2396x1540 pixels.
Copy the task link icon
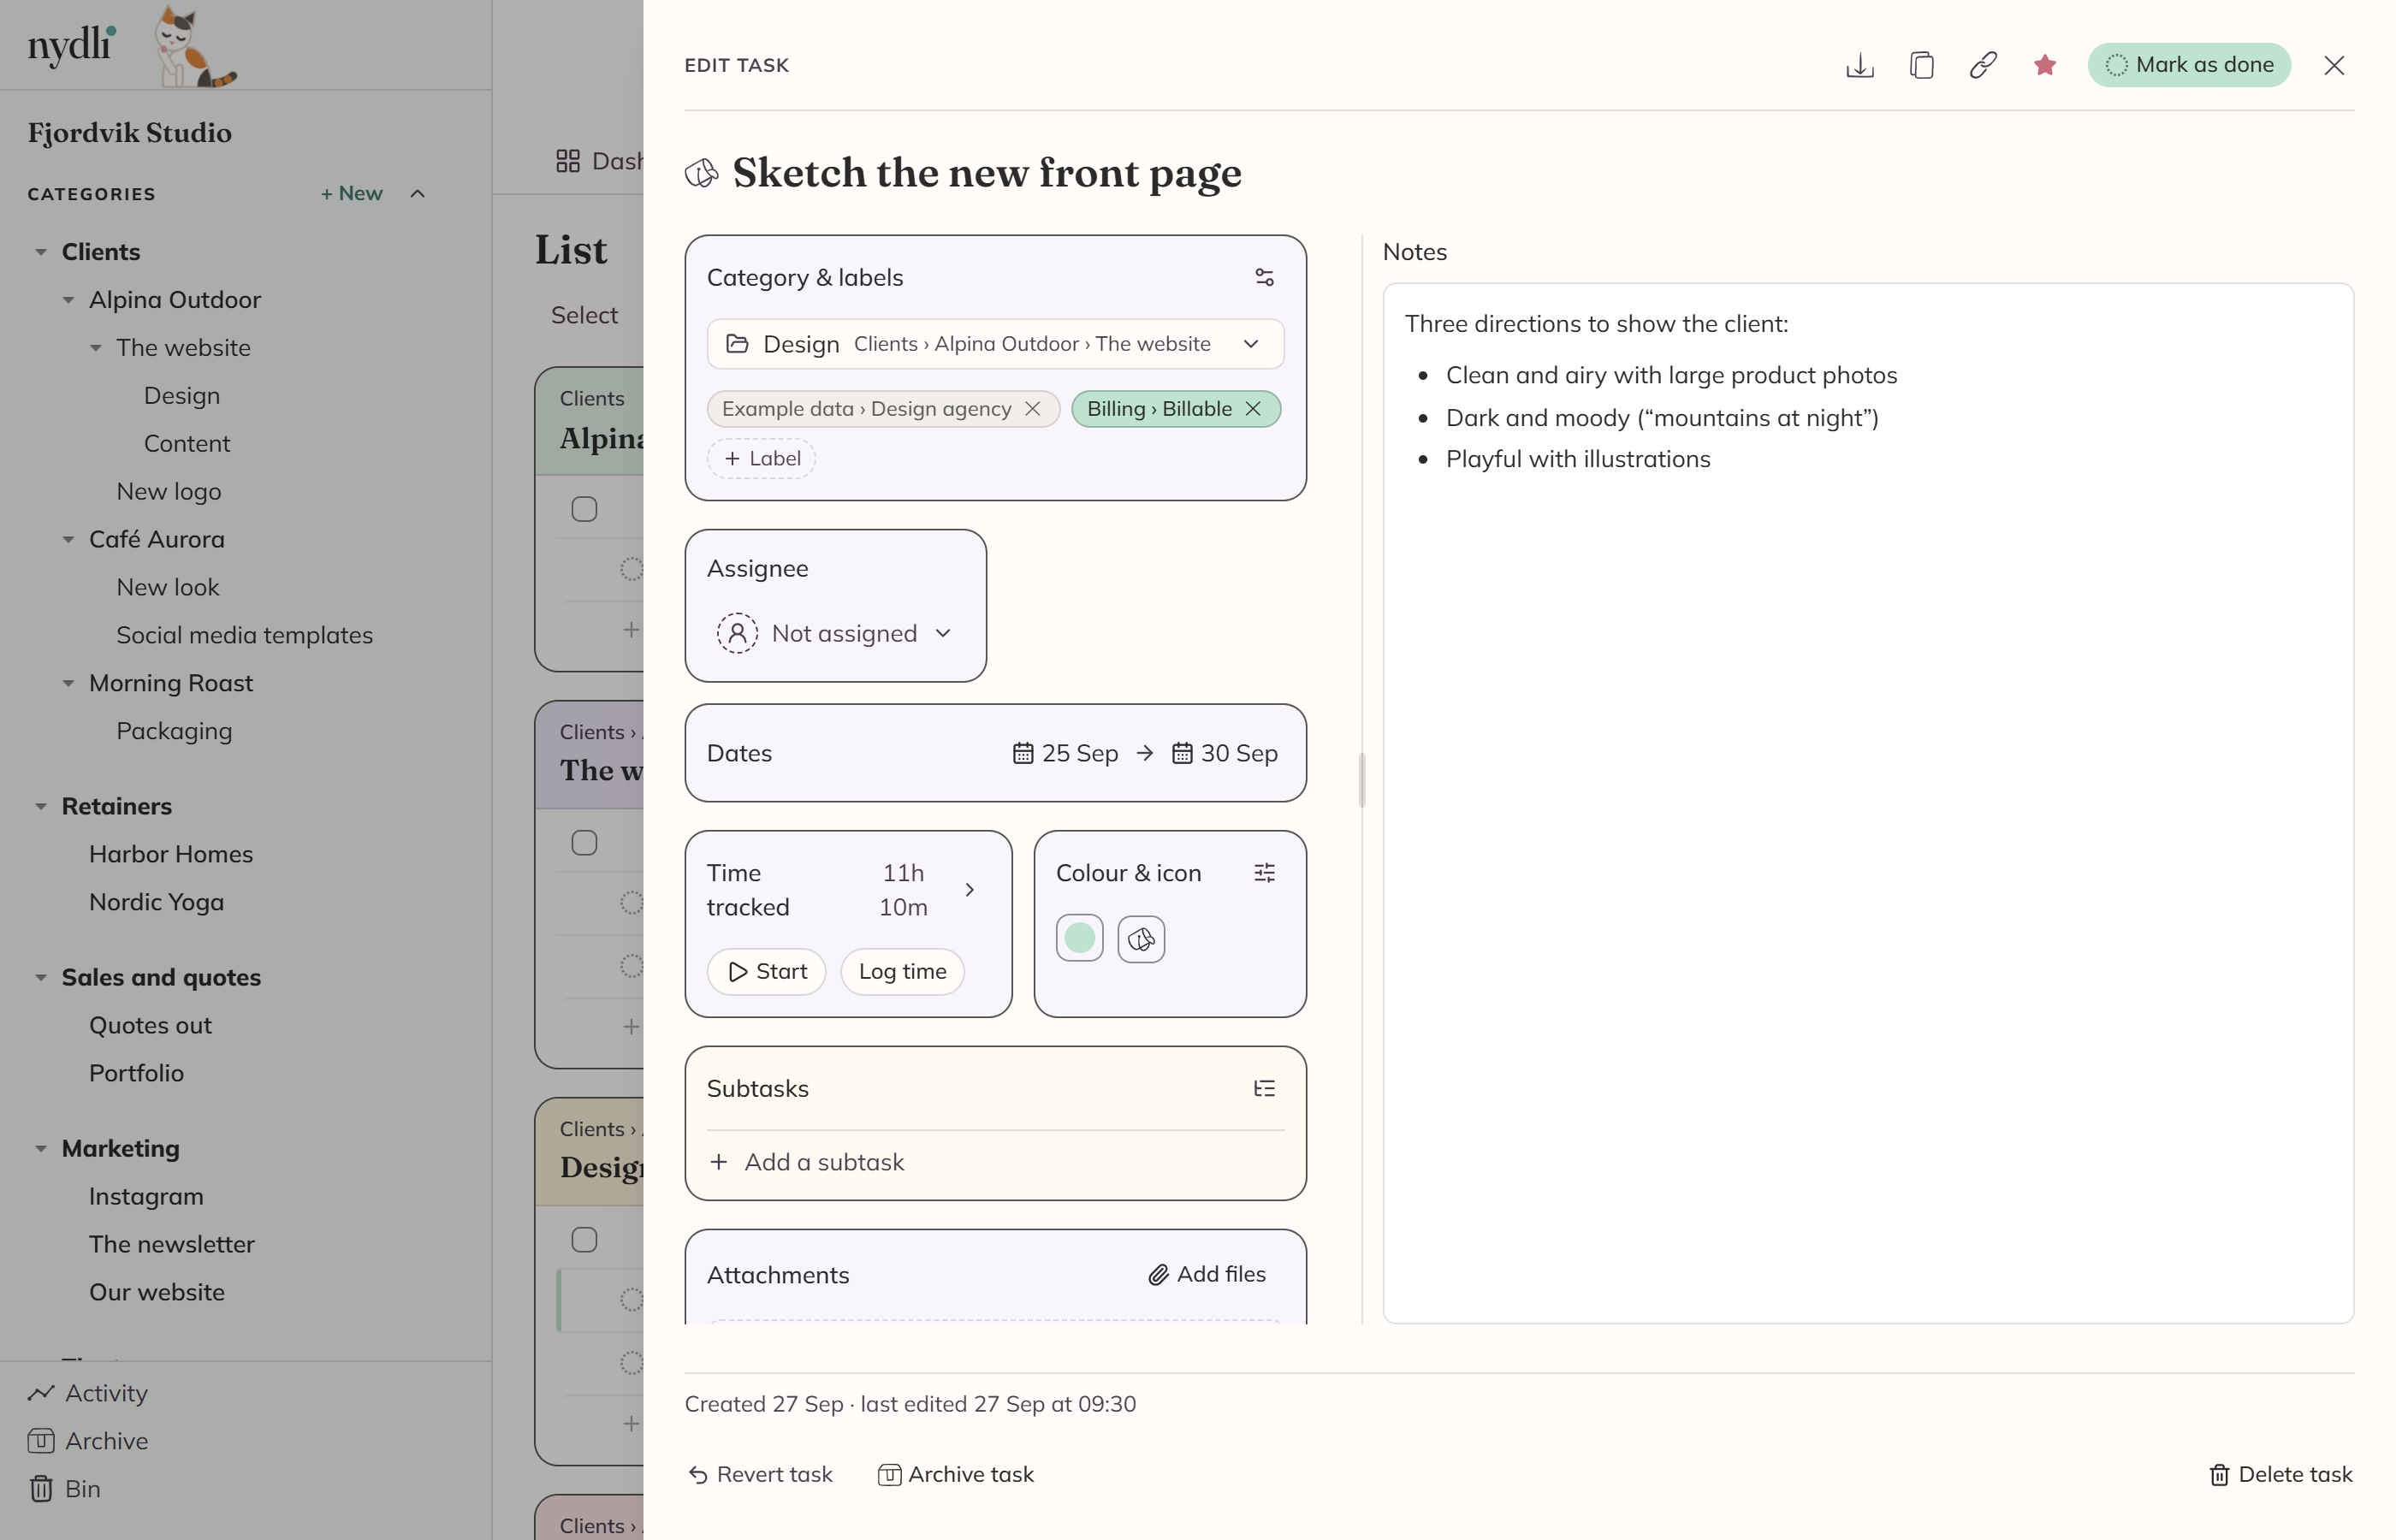click(x=1983, y=65)
